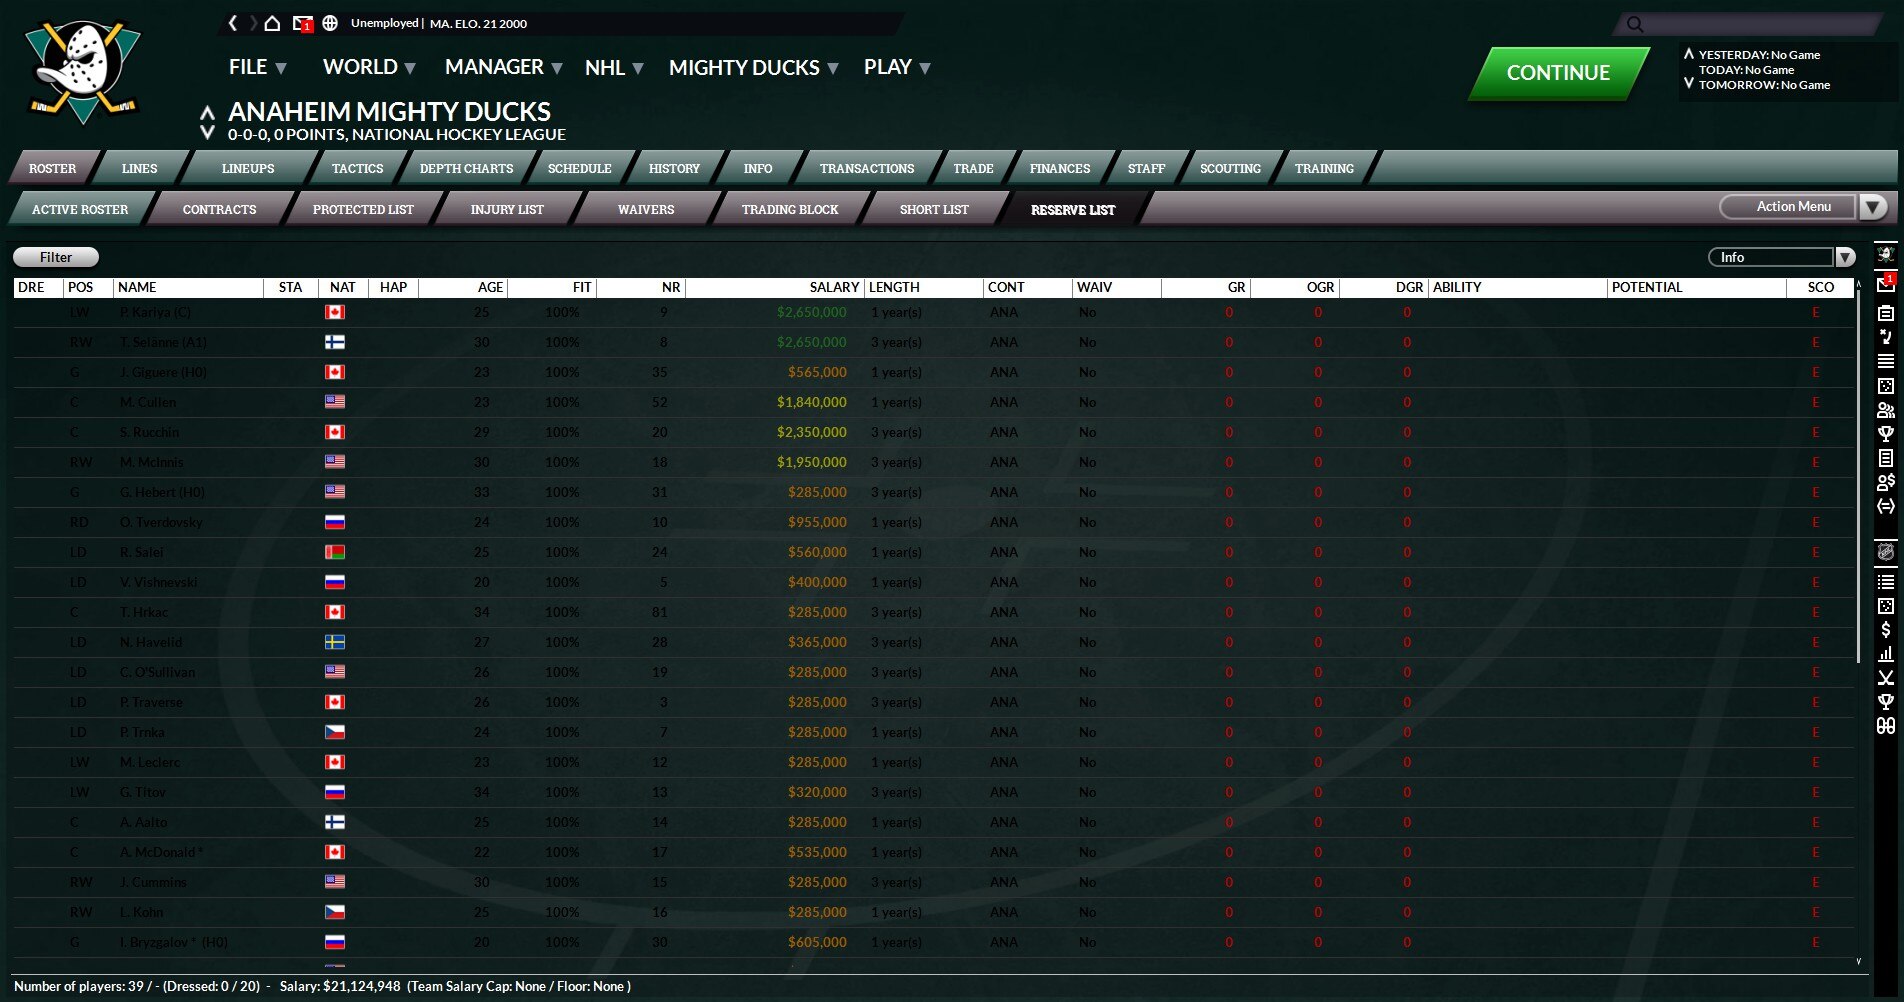Viewport: 1904px width, 1002px height.
Task: Open the team lines list icon in the sidebar
Action: (x=1886, y=361)
